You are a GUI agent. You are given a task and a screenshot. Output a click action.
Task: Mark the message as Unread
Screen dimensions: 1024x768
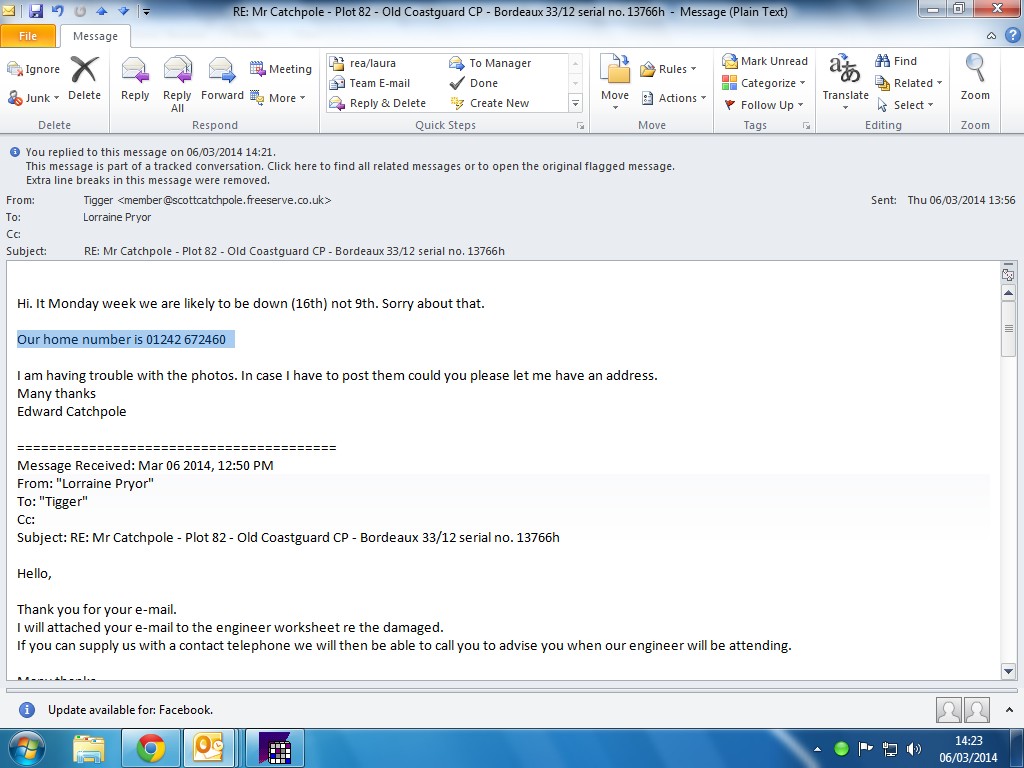(765, 61)
